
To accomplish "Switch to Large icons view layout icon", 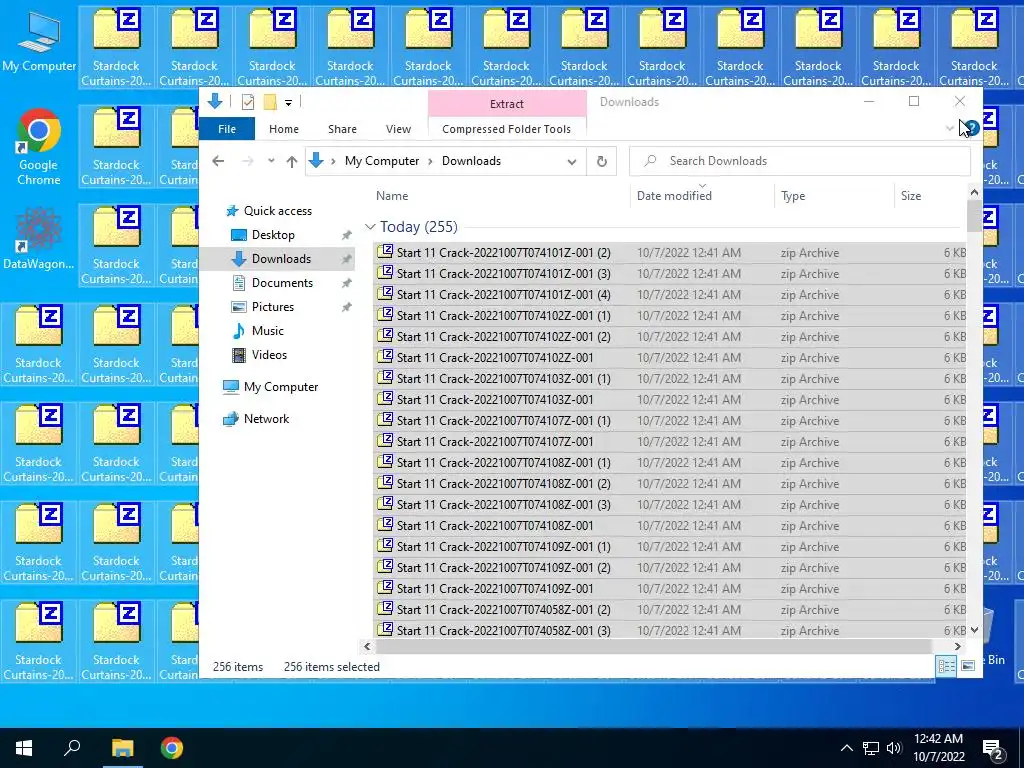I will click(968, 665).
